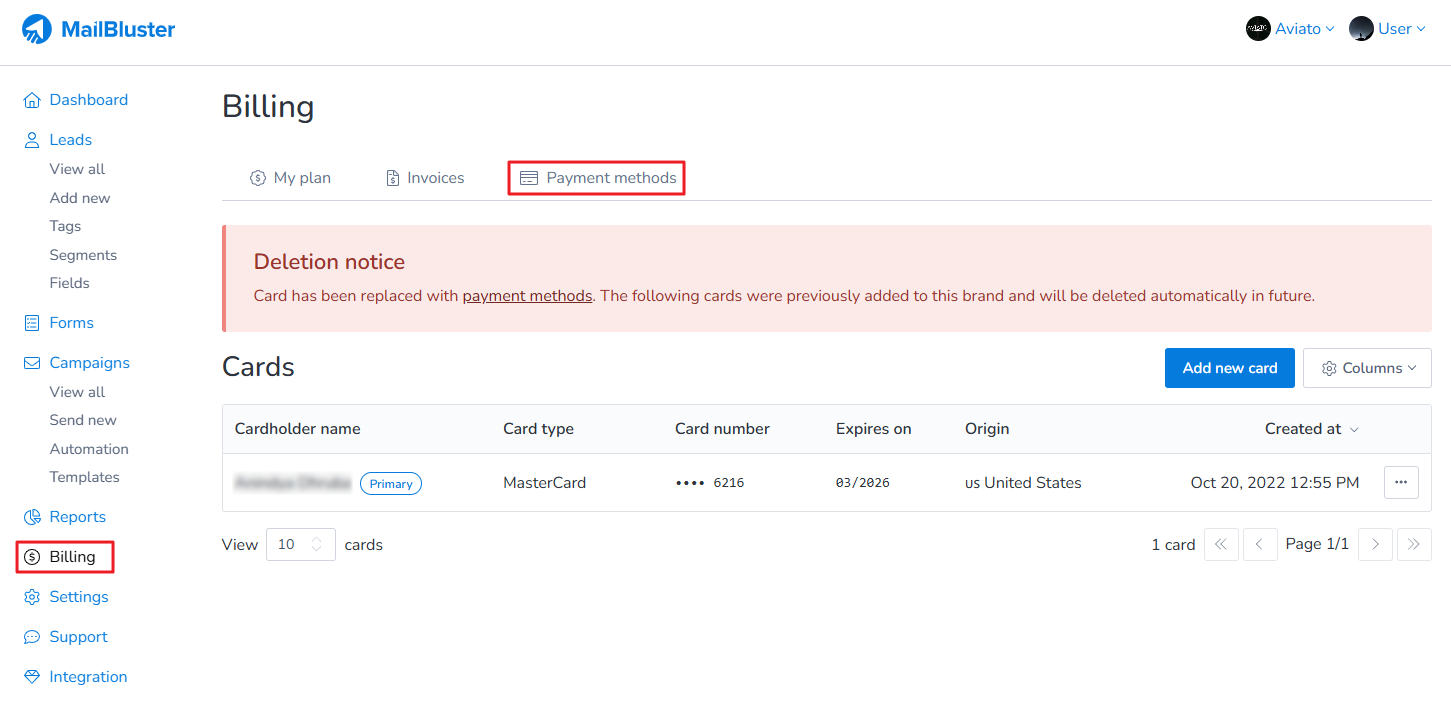The image size is (1451, 721).
Task: Click the Add new card button
Action: click(x=1229, y=368)
